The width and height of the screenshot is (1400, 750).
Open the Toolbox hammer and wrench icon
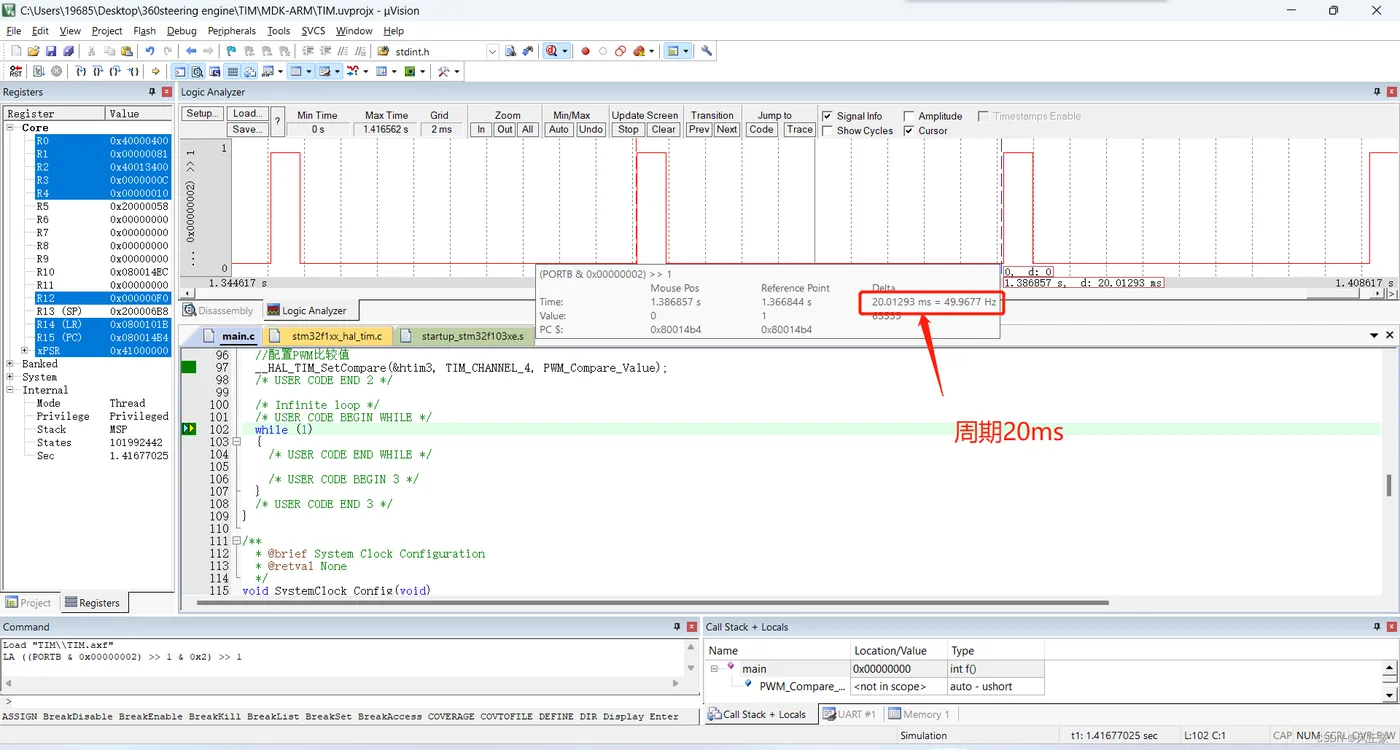(442, 72)
